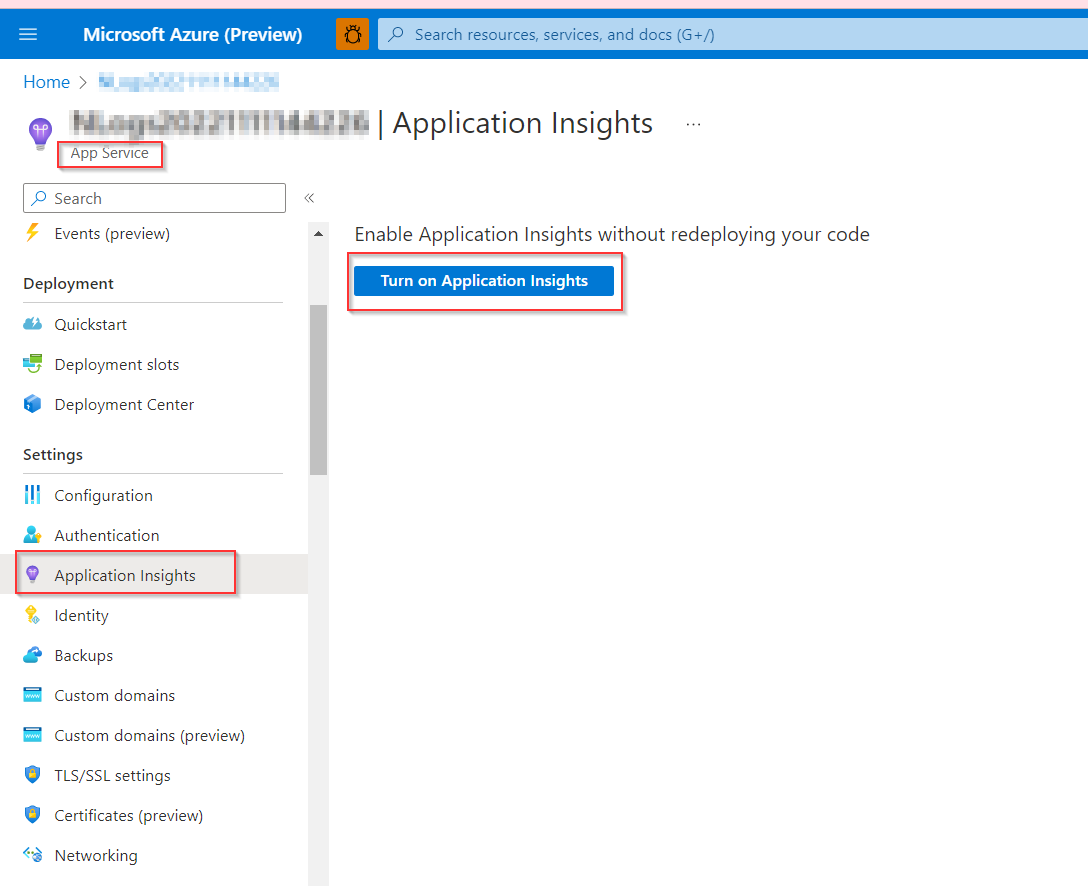Click the Deployment Center cube icon
1088x886 pixels.
pos(33,404)
